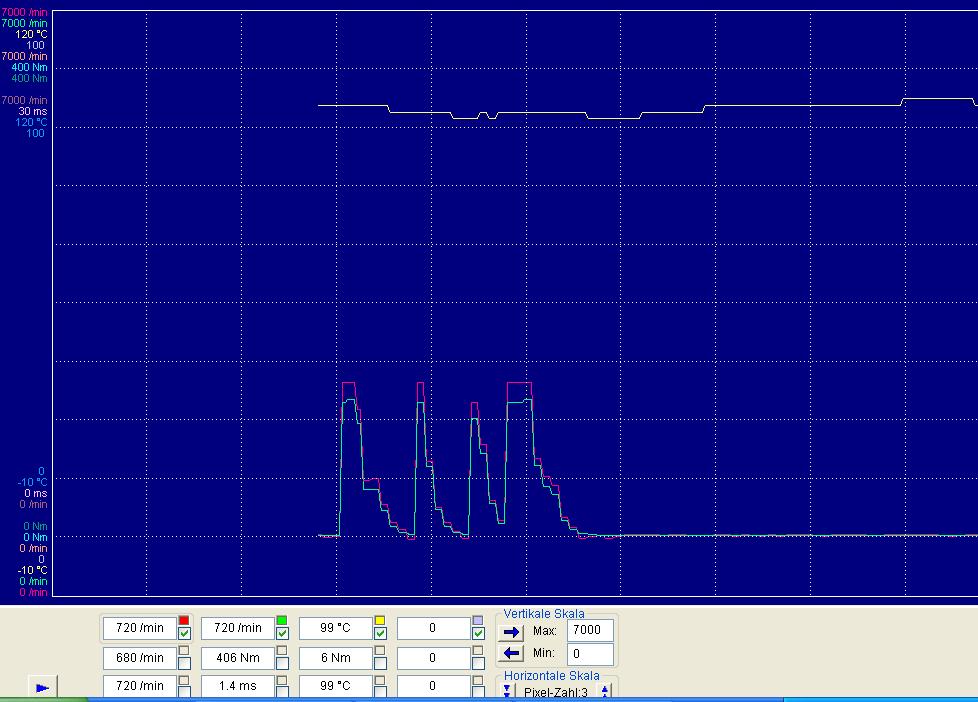Select the 406 Nm value field
The height and width of the screenshot is (702, 978).
click(x=238, y=658)
